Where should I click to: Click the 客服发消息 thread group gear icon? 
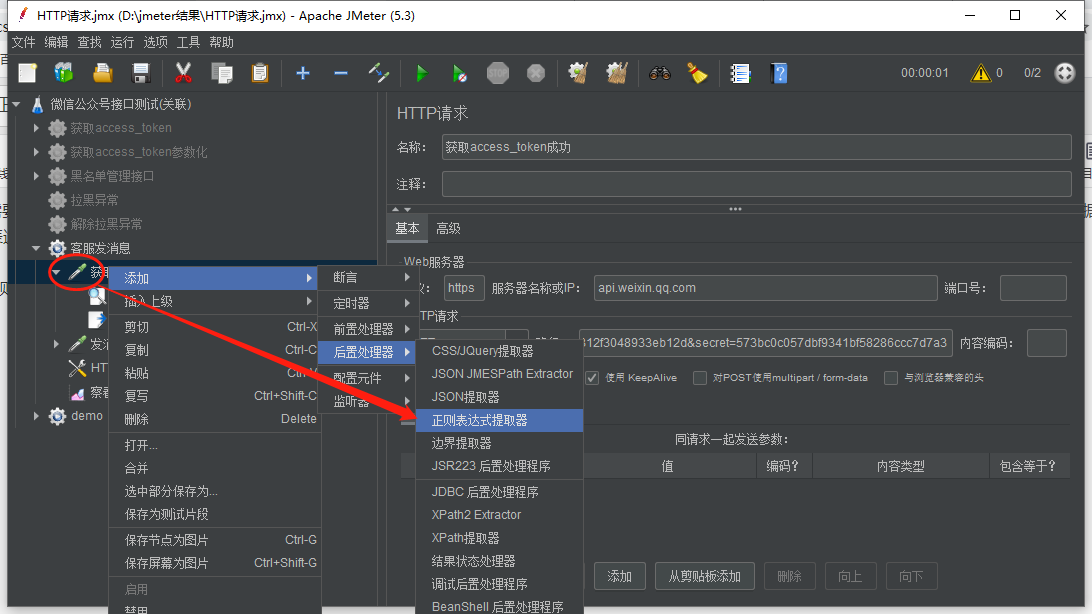tap(57, 248)
